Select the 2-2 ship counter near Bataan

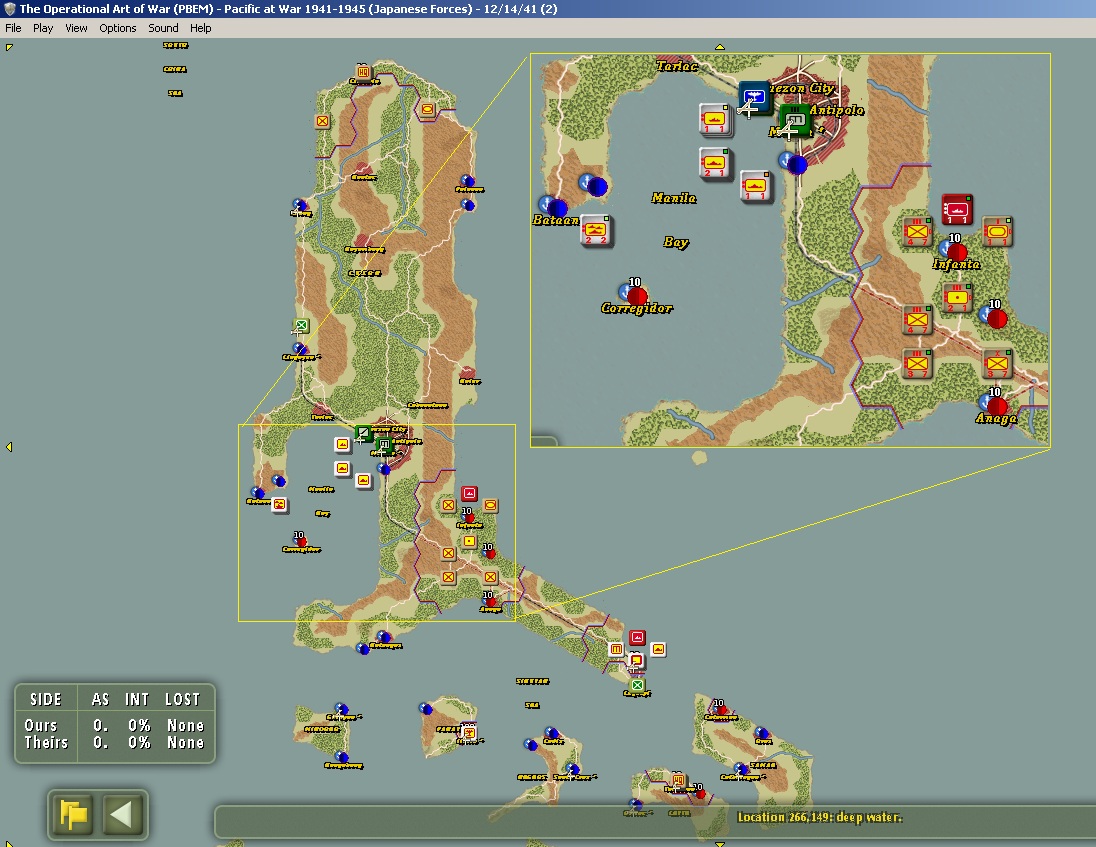click(596, 229)
